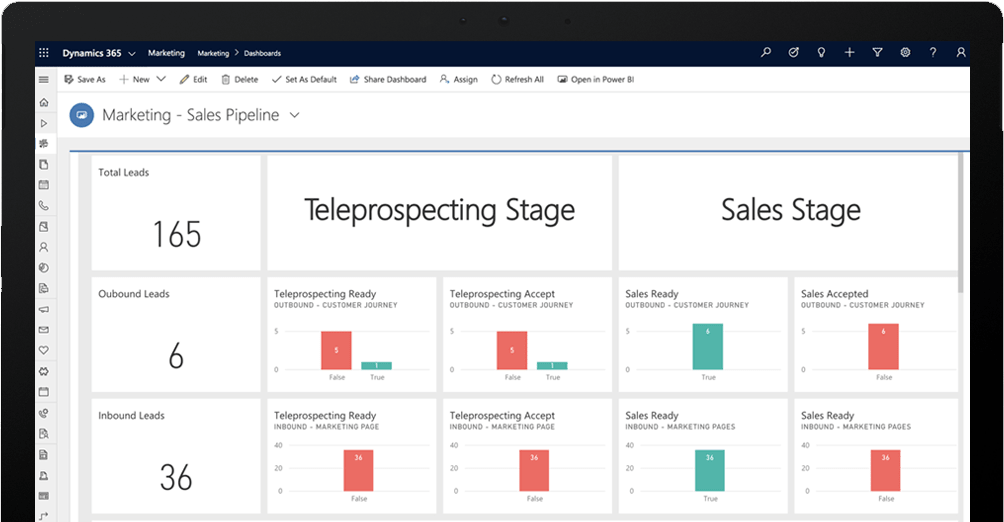Open the user account profile icon
Viewport: 1004px width, 522px height.
[x=960, y=53]
